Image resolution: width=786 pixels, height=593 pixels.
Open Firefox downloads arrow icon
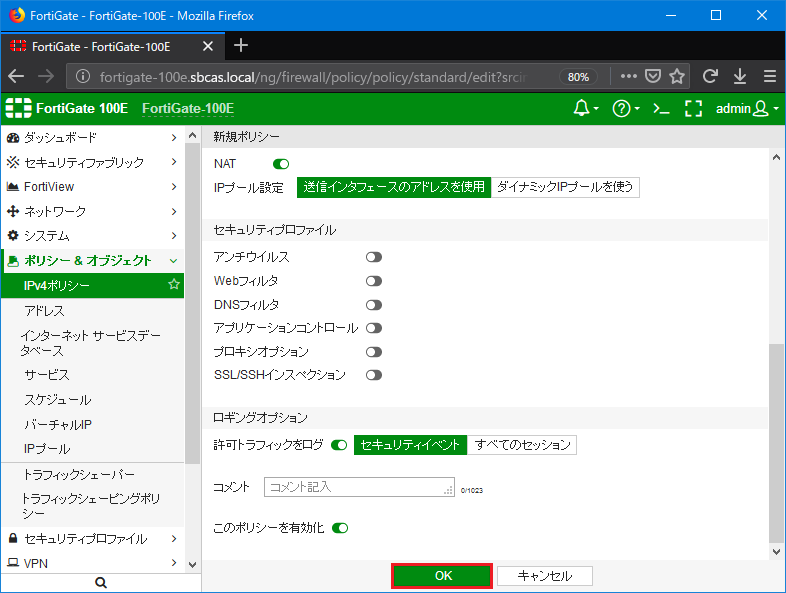(740, 76)
